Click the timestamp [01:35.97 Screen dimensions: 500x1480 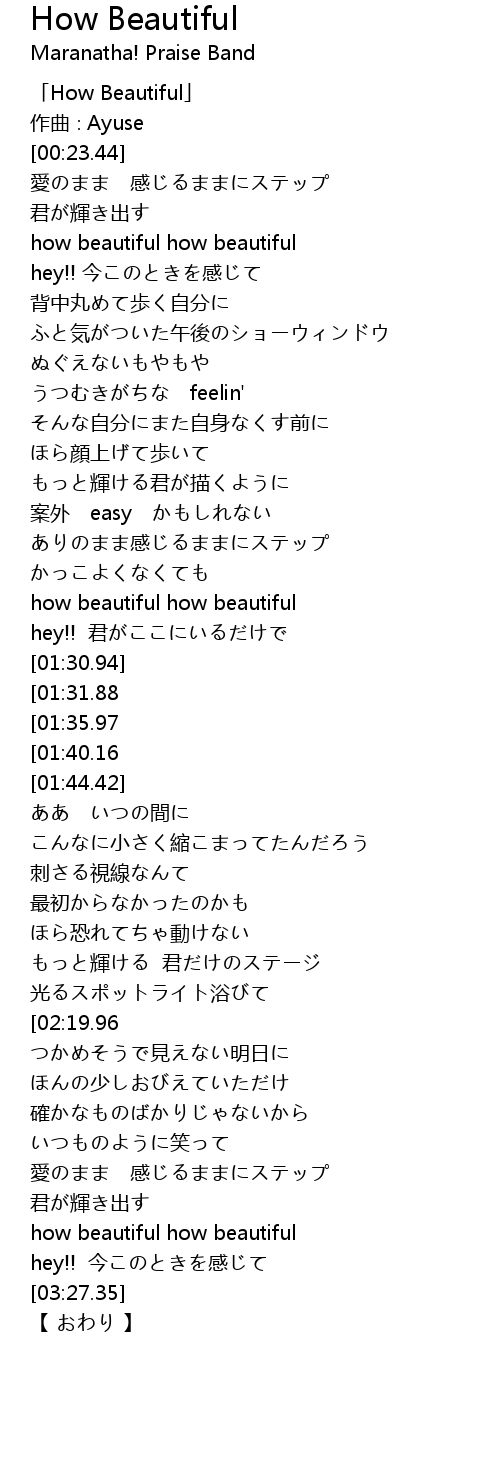tap(75, 723)
